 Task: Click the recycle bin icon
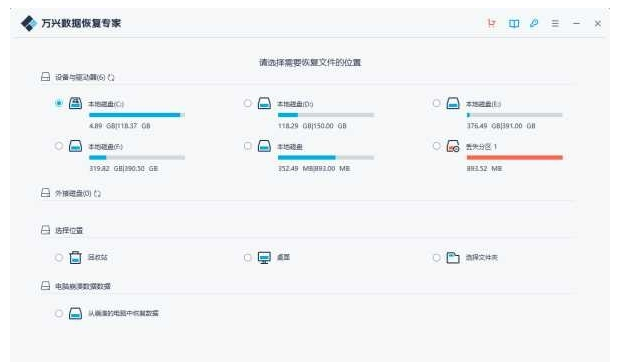pyautogui.click(x=75, y=258)
